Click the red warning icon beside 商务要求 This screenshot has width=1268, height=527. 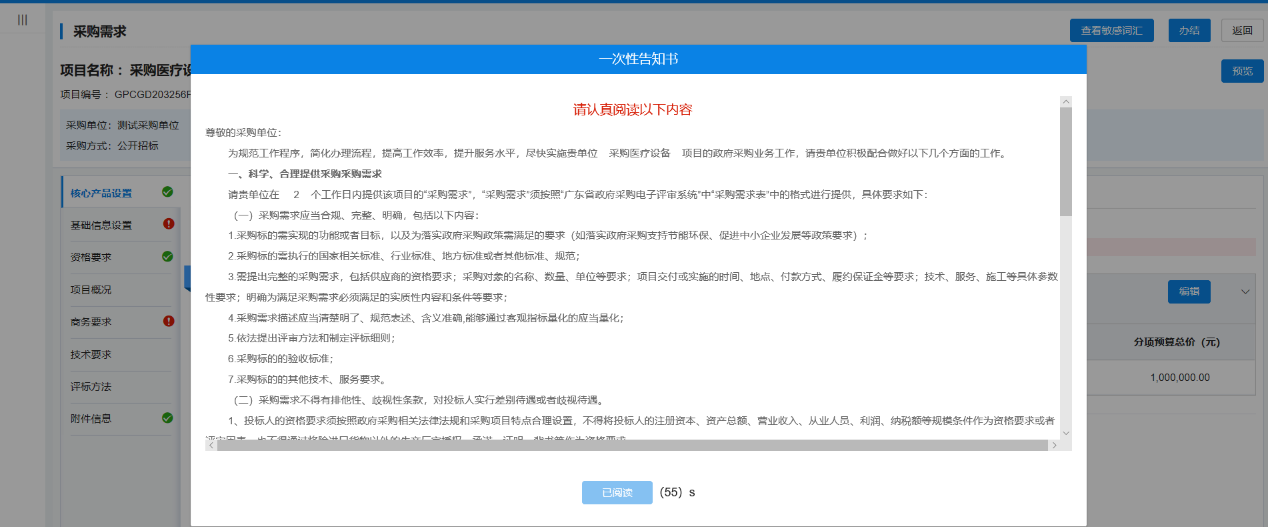pyautogui.click(x=168, y=321)
